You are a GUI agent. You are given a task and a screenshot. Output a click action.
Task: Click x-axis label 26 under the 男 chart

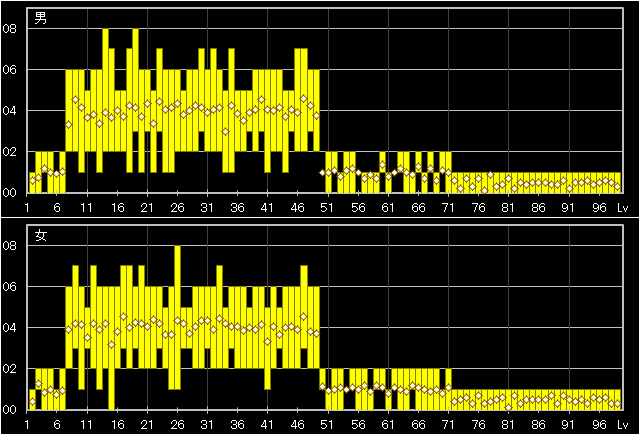coord(177,208)
